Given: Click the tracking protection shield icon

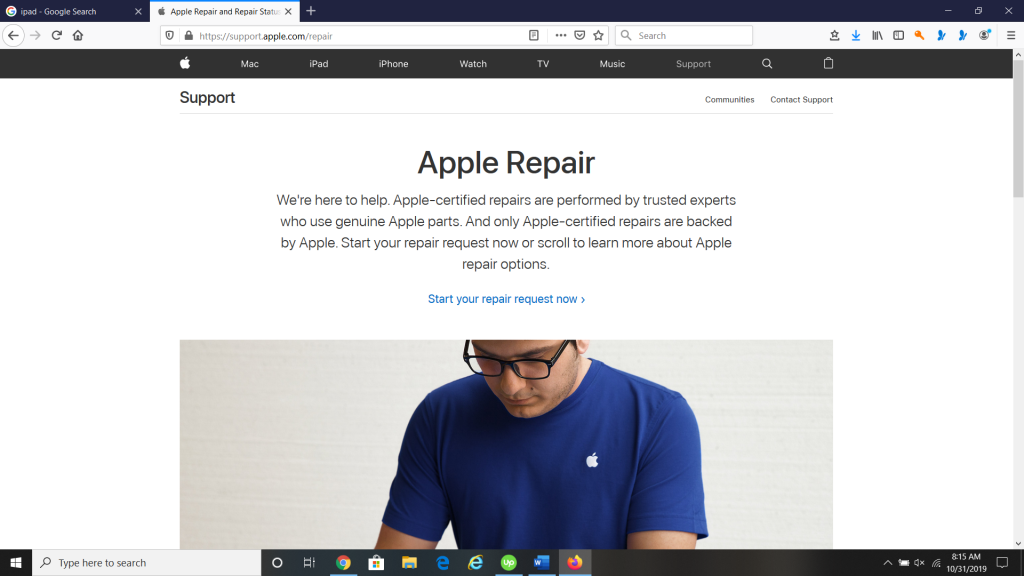Looking at the screenshot, I should [x=170, y=36].
